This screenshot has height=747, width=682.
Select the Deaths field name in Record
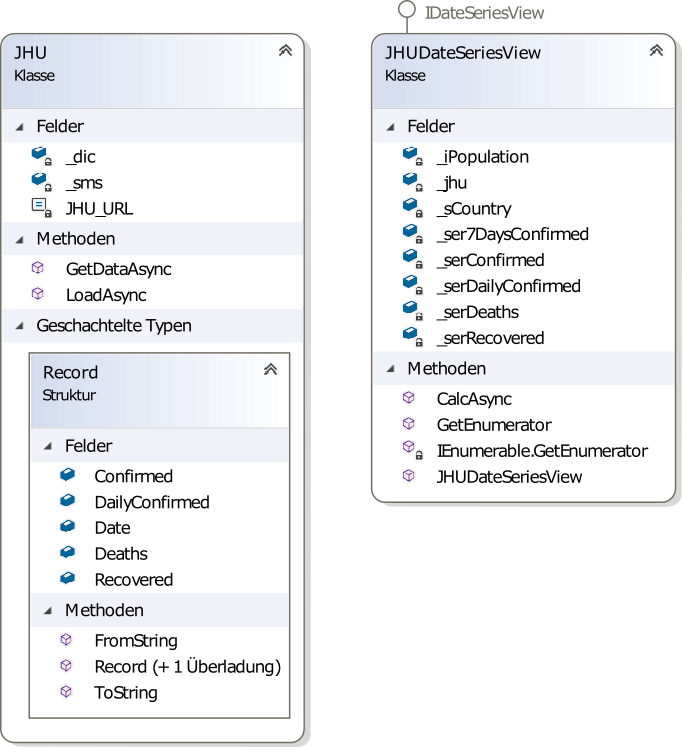pyautogui.click(x=121, y=554)
